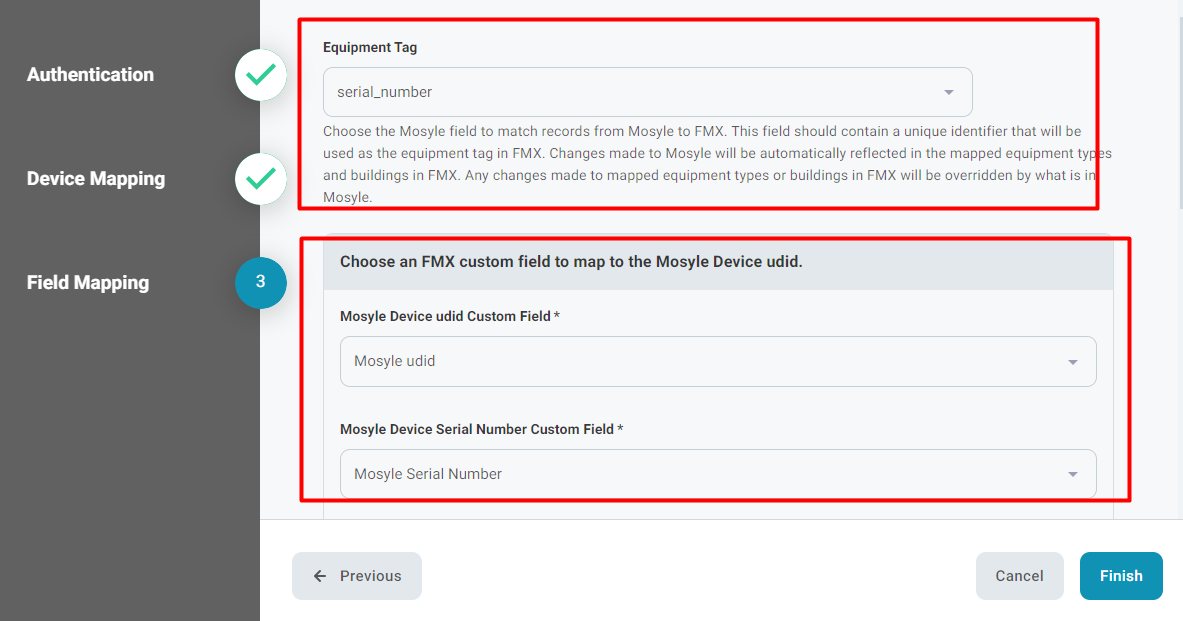Click the 'Choose an FMX custom field' heading
Image resolution: width=1183 pixels, height=621 pixels.
click(571, 262)
